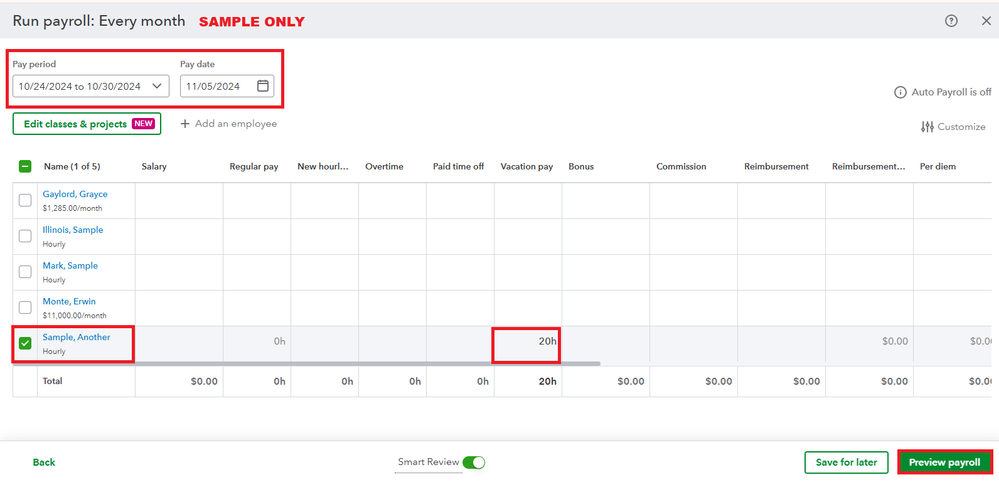Click the Customize sliders icon
Viewport: 999px width, 482px height.
(x=927, y=127)
